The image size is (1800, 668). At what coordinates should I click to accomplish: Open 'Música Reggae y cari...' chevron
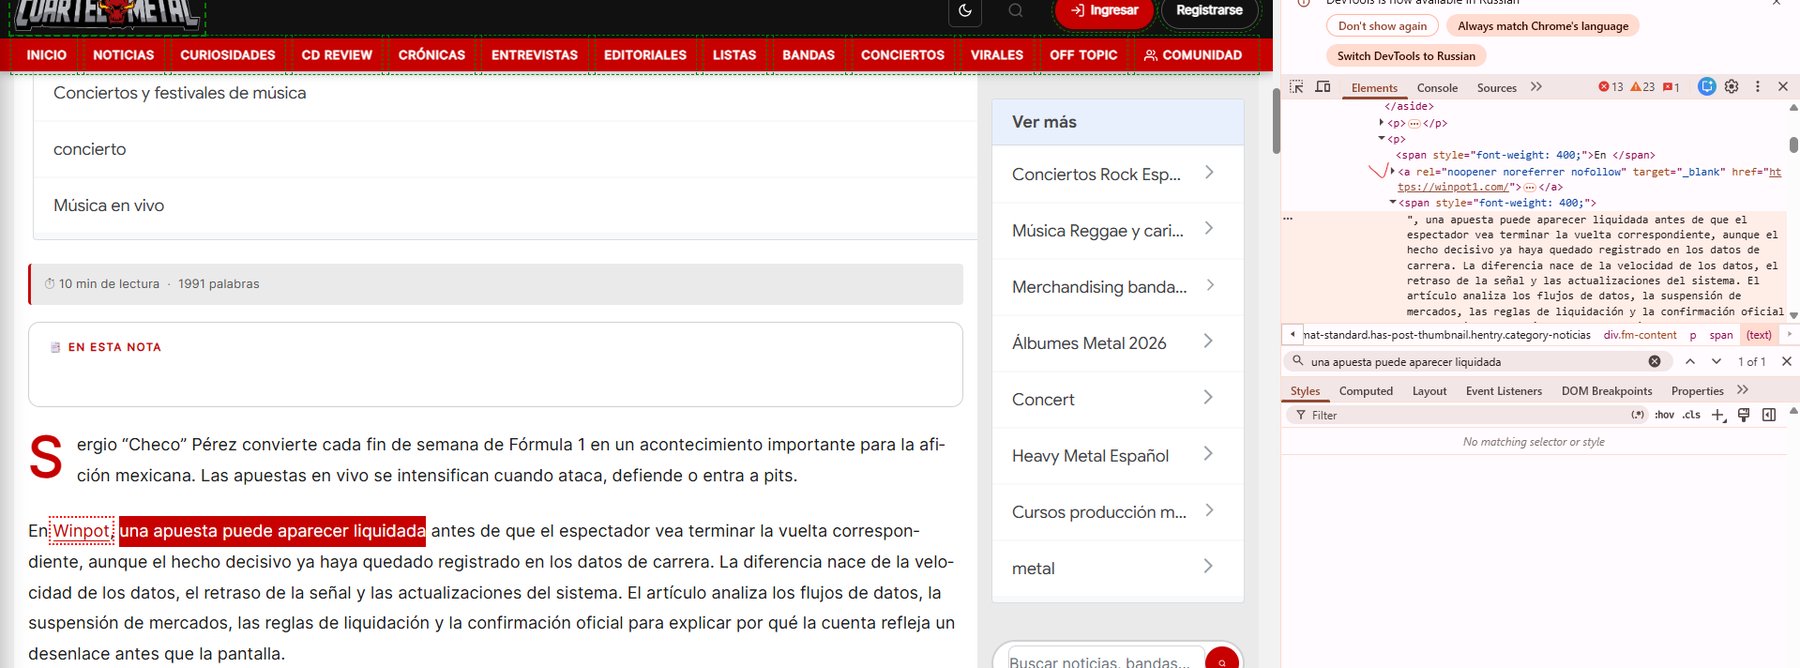point(1209,229)
